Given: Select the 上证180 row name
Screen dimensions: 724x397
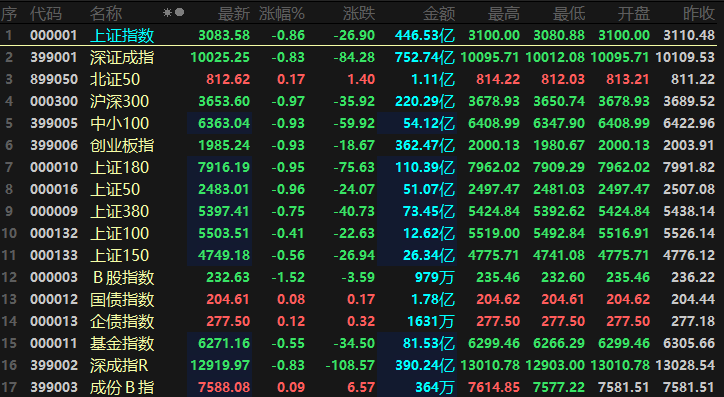Looking at the screenshot, I should click(120, 167).
